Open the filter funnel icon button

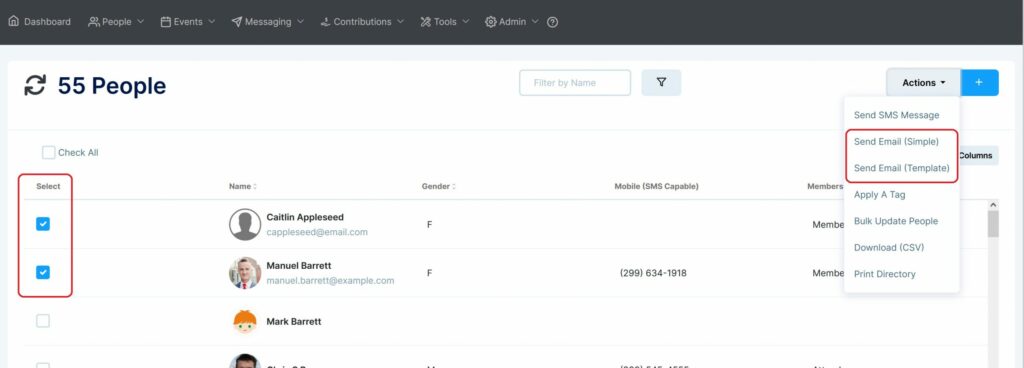pos(661,83)
